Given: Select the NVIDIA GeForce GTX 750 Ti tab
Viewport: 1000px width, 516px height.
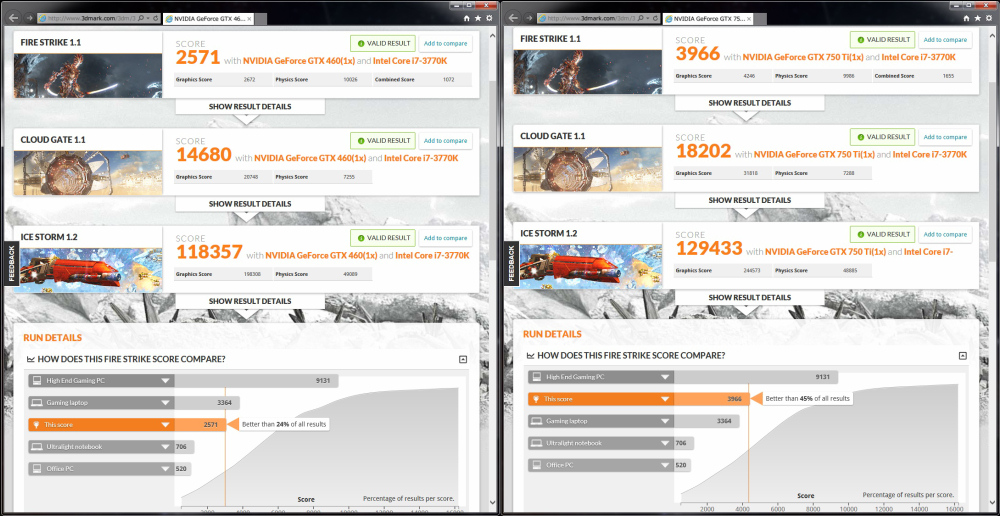Looking at the screenshot, I should pos(708,19).
